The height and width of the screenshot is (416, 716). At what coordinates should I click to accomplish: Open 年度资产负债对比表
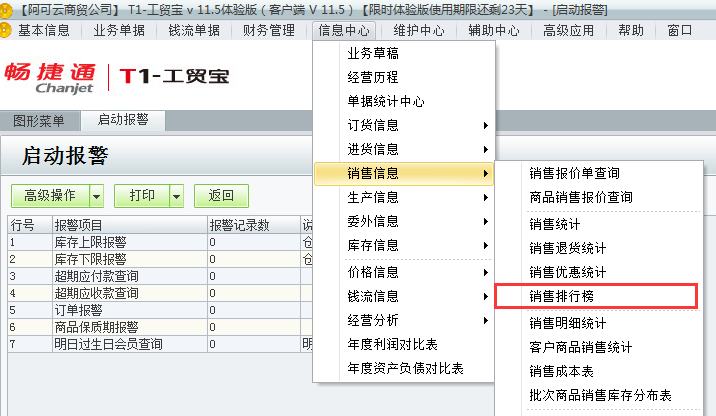click(404, 369)
